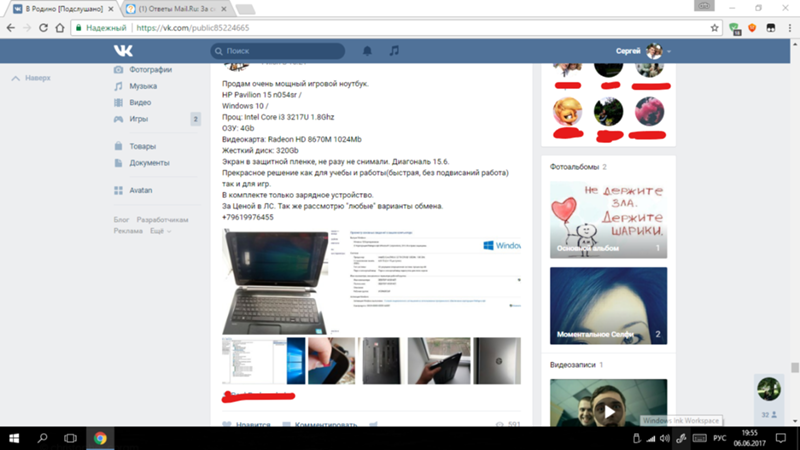The width and height of the screenshot is (800, 450).
Task: Click the Chrome taskbar icon
Action: point(100,438)
